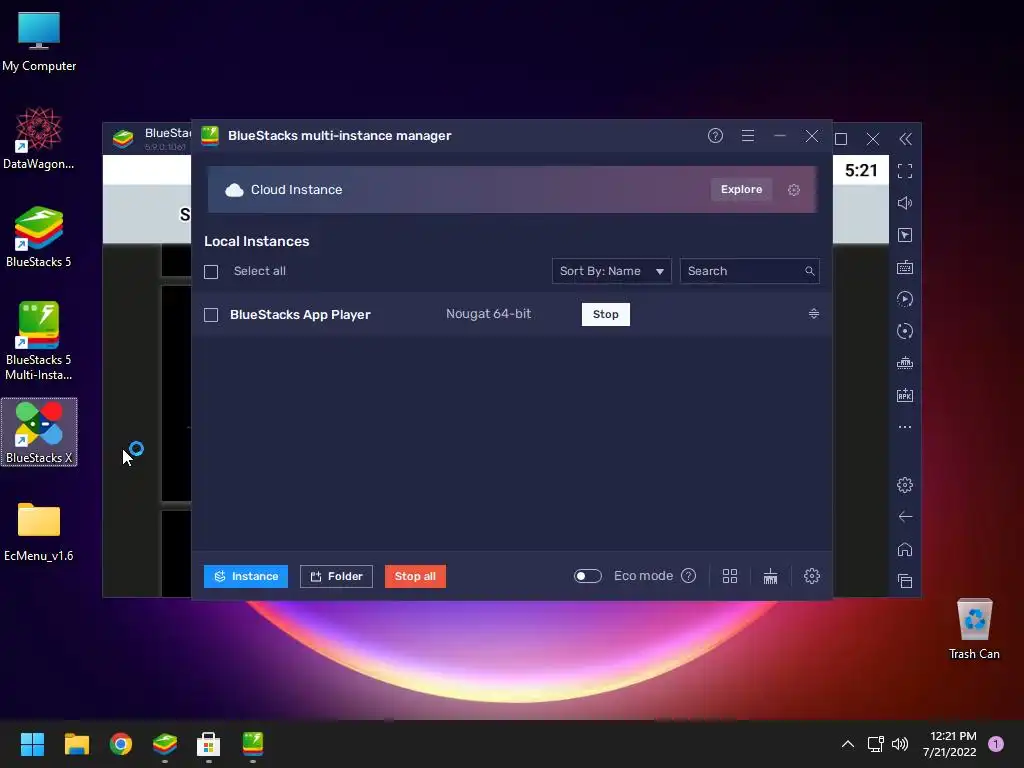Open File Explorer from taskbar
This screenshot has width=1024, height=768.
click(x=76, y=744)
